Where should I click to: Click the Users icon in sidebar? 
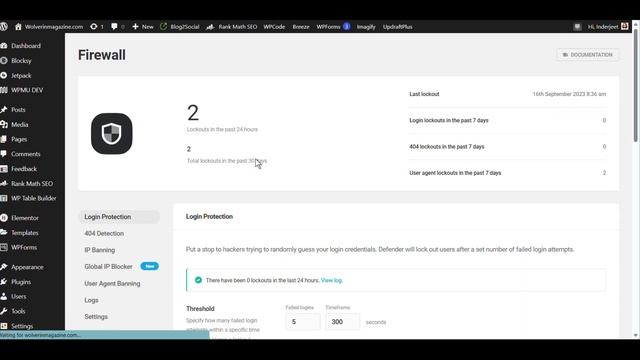click(x=4, y=296)
